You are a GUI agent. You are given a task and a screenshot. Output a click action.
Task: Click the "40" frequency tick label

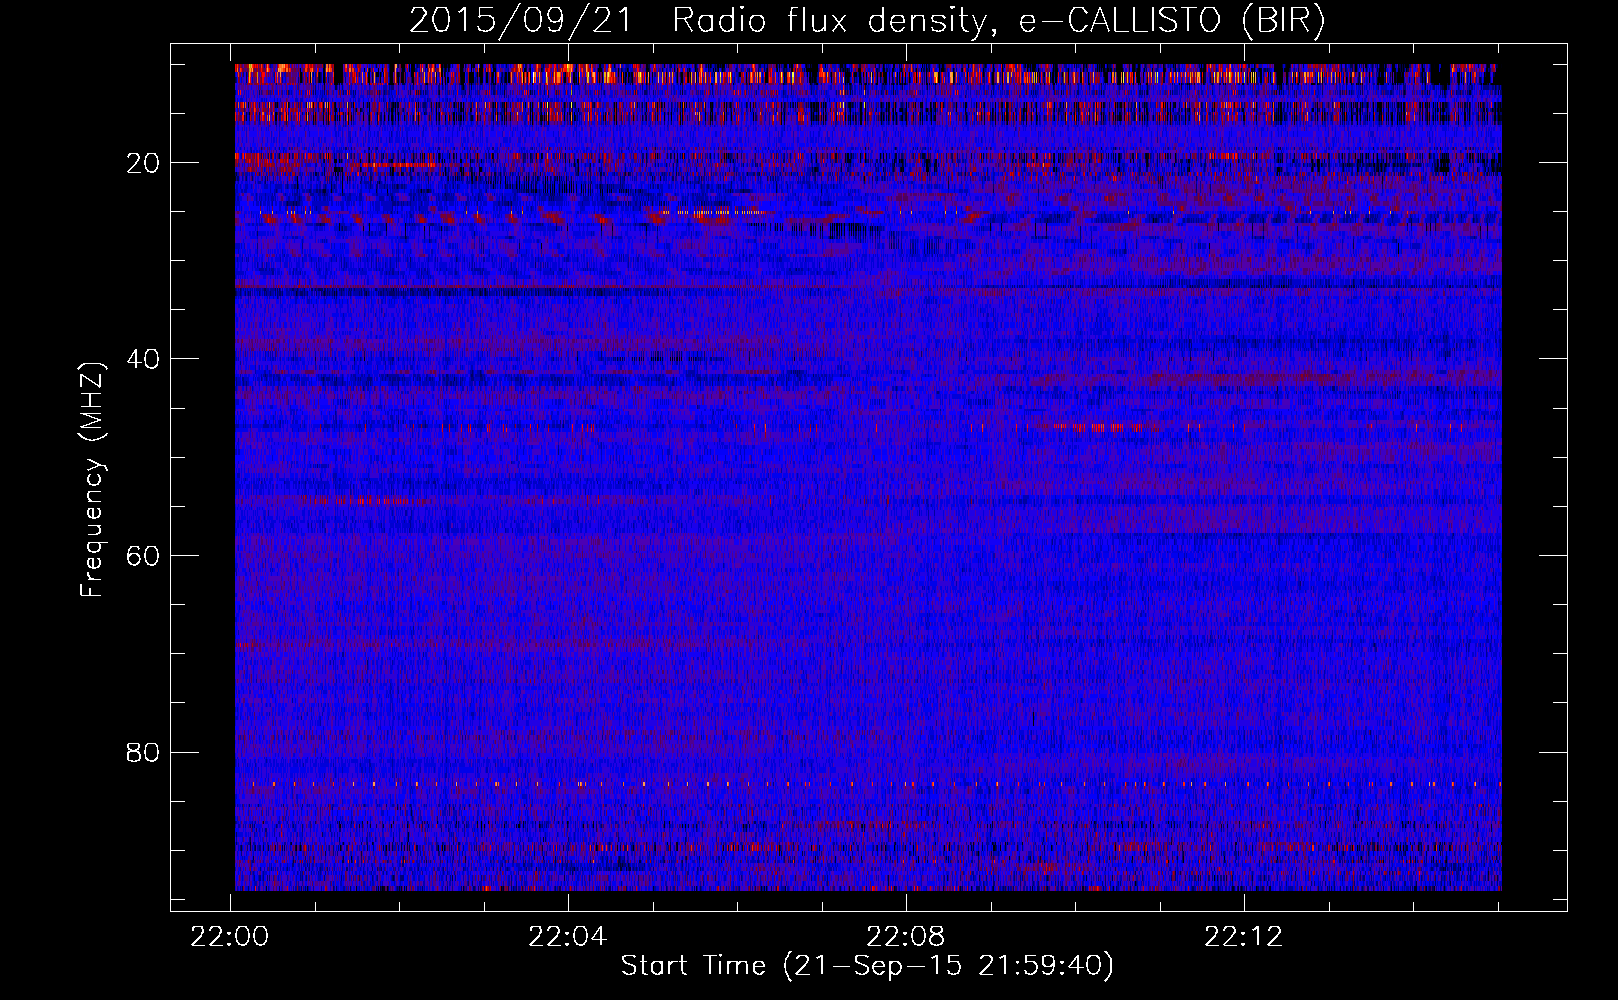point(143,358)
